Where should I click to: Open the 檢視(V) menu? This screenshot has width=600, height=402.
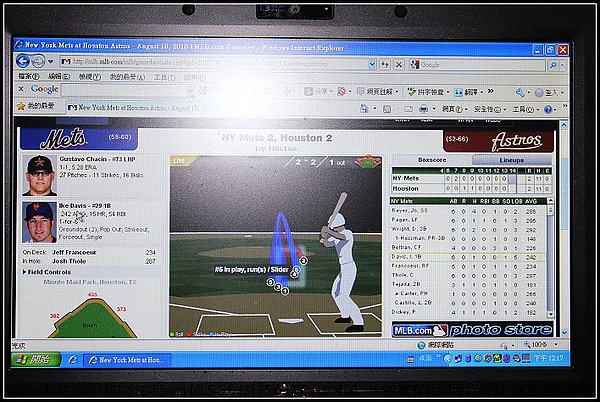[x=90, y=77]
